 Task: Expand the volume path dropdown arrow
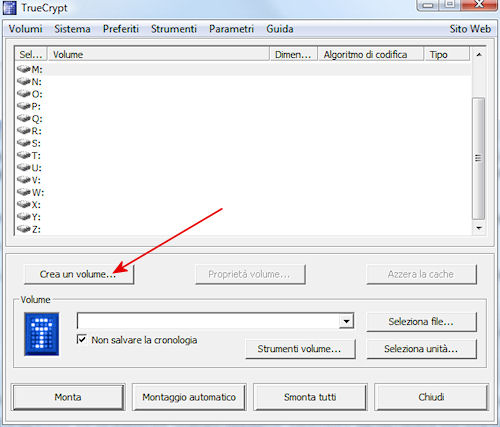pos(346,321)
